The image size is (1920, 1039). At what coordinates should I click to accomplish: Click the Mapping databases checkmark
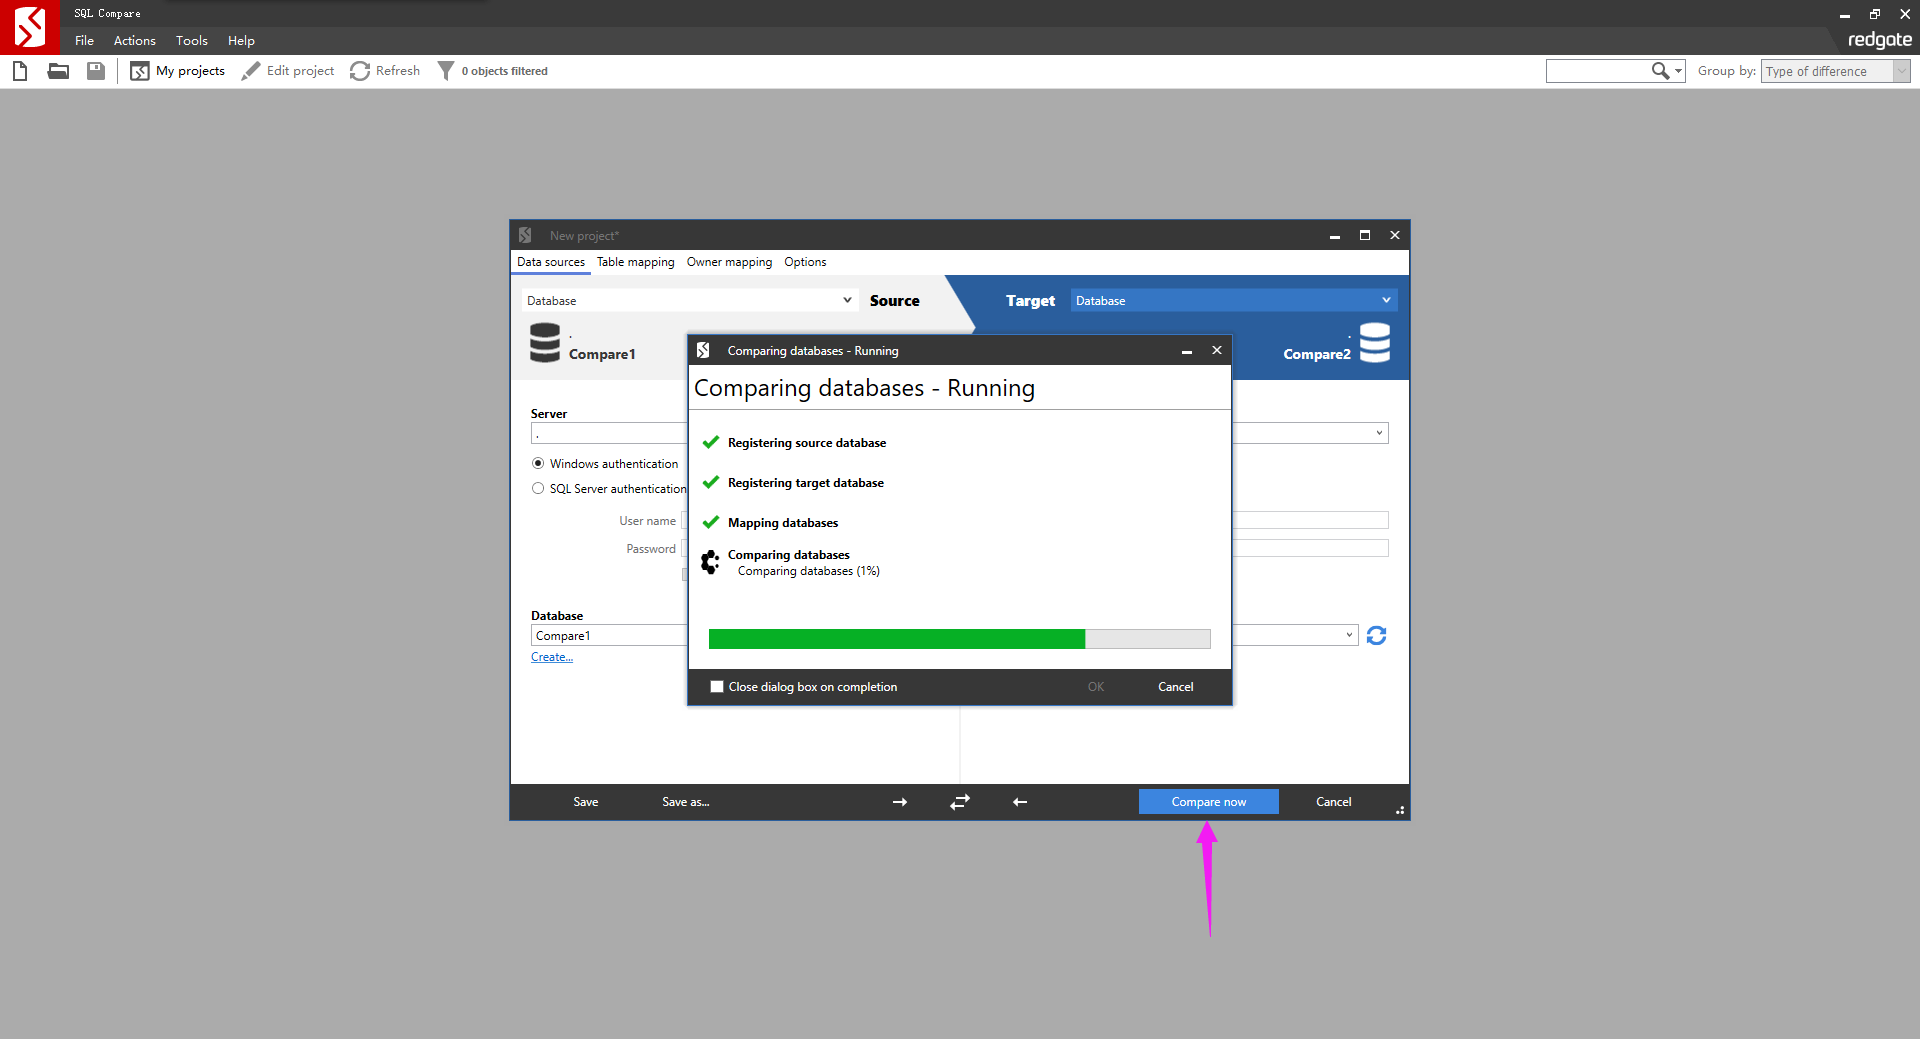pyautogui.click(x=711, y=522)
